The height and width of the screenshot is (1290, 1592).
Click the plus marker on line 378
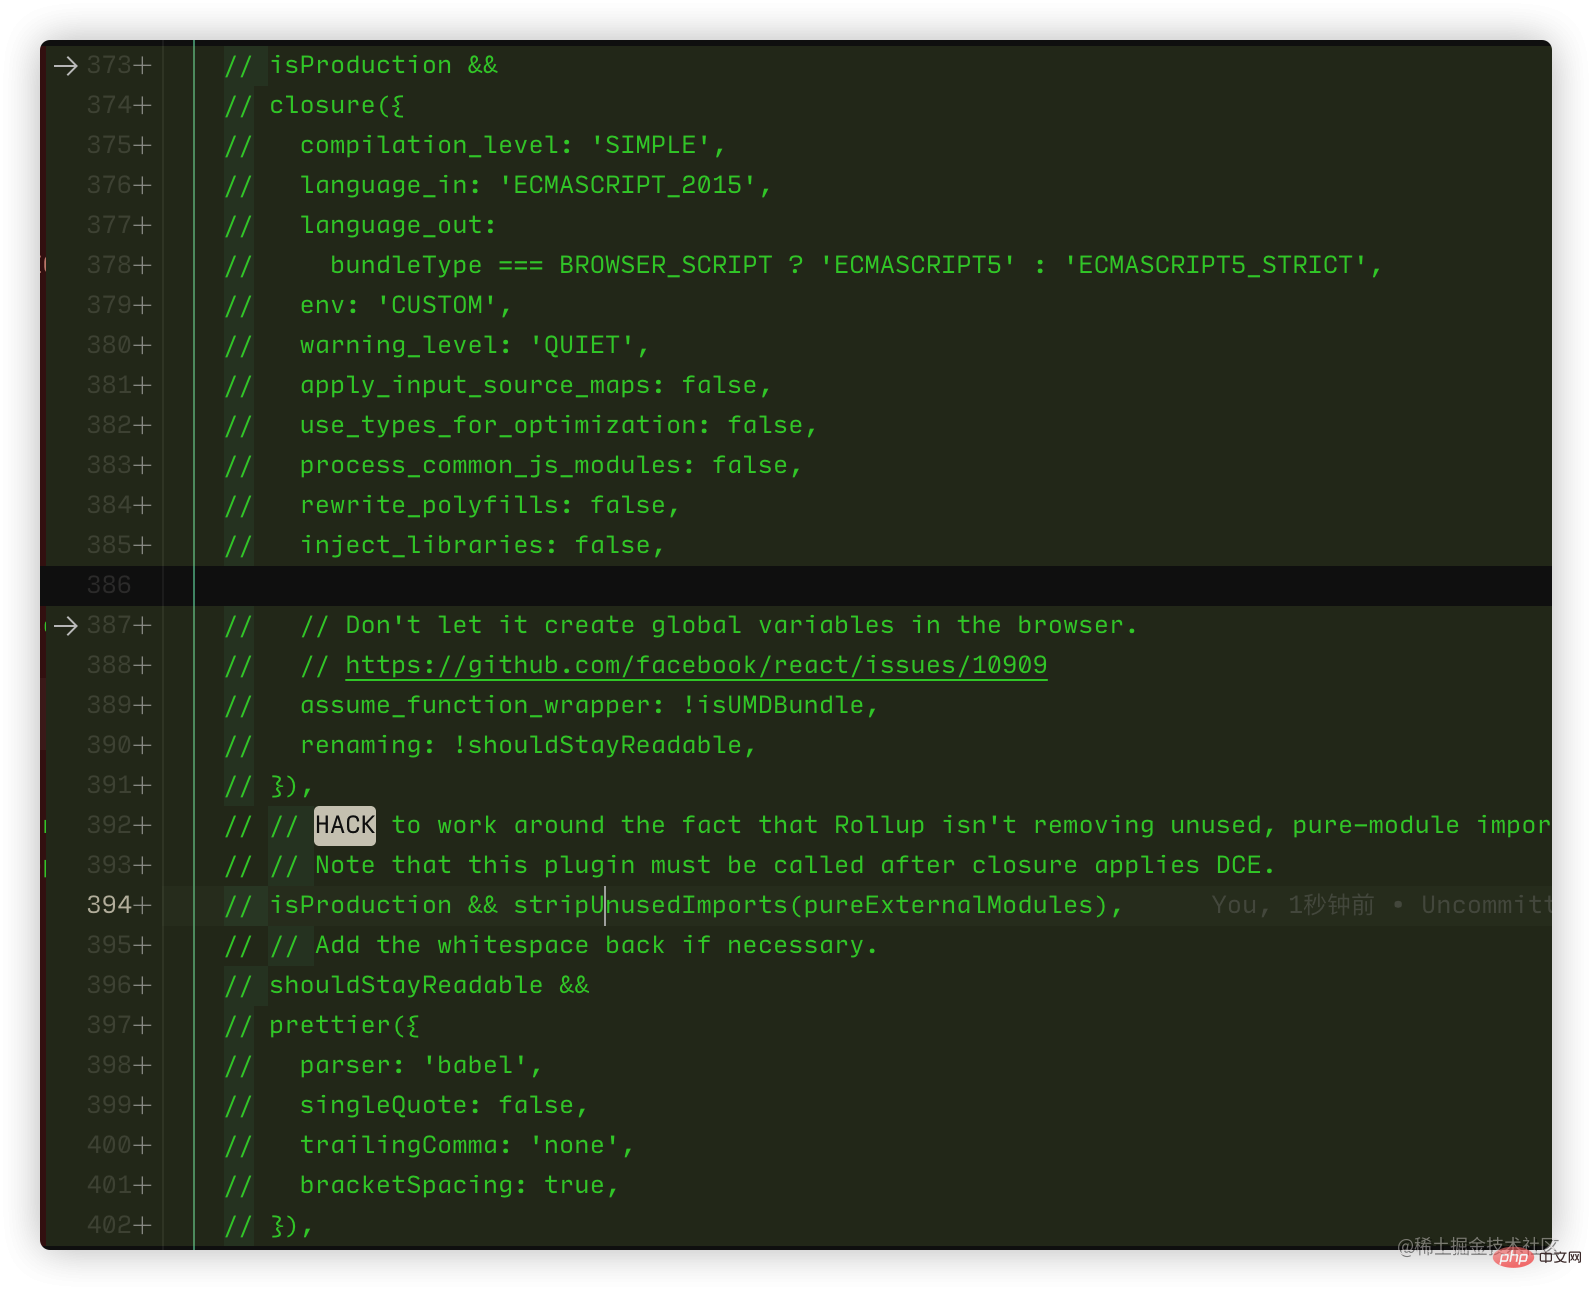[143, 265]
